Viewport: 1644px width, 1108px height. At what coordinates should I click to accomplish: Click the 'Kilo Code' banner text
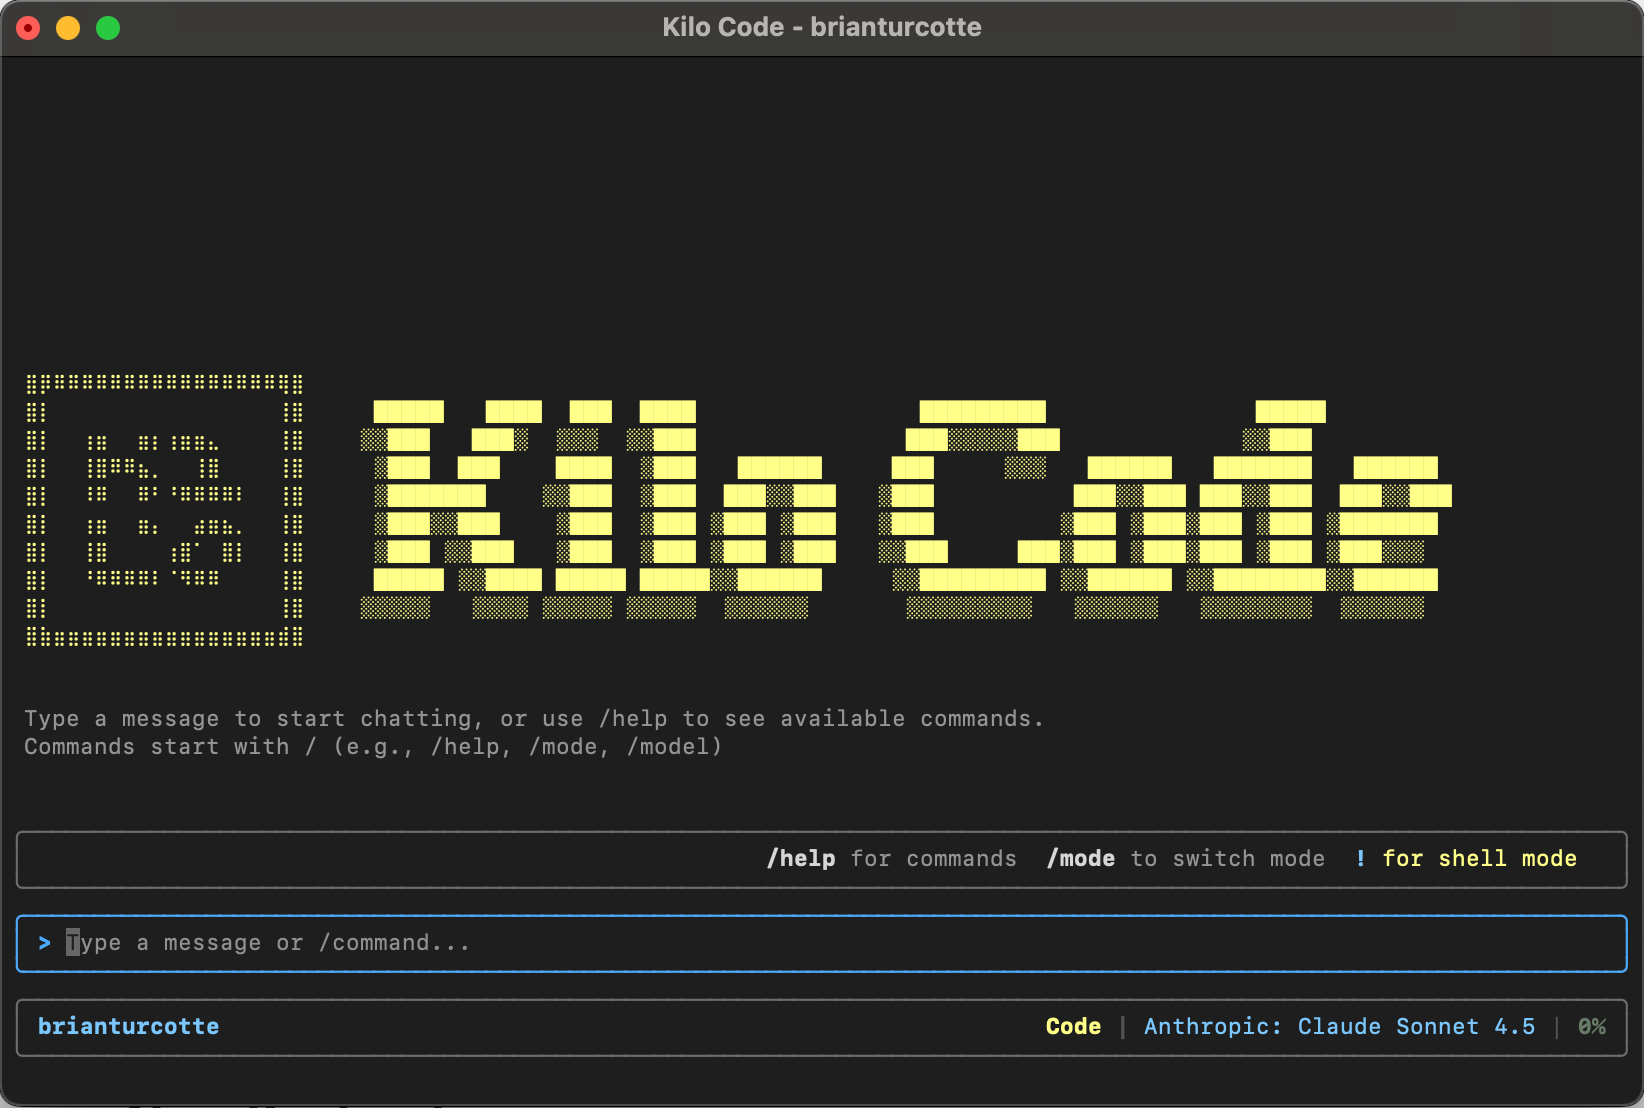tap(906, 509)
